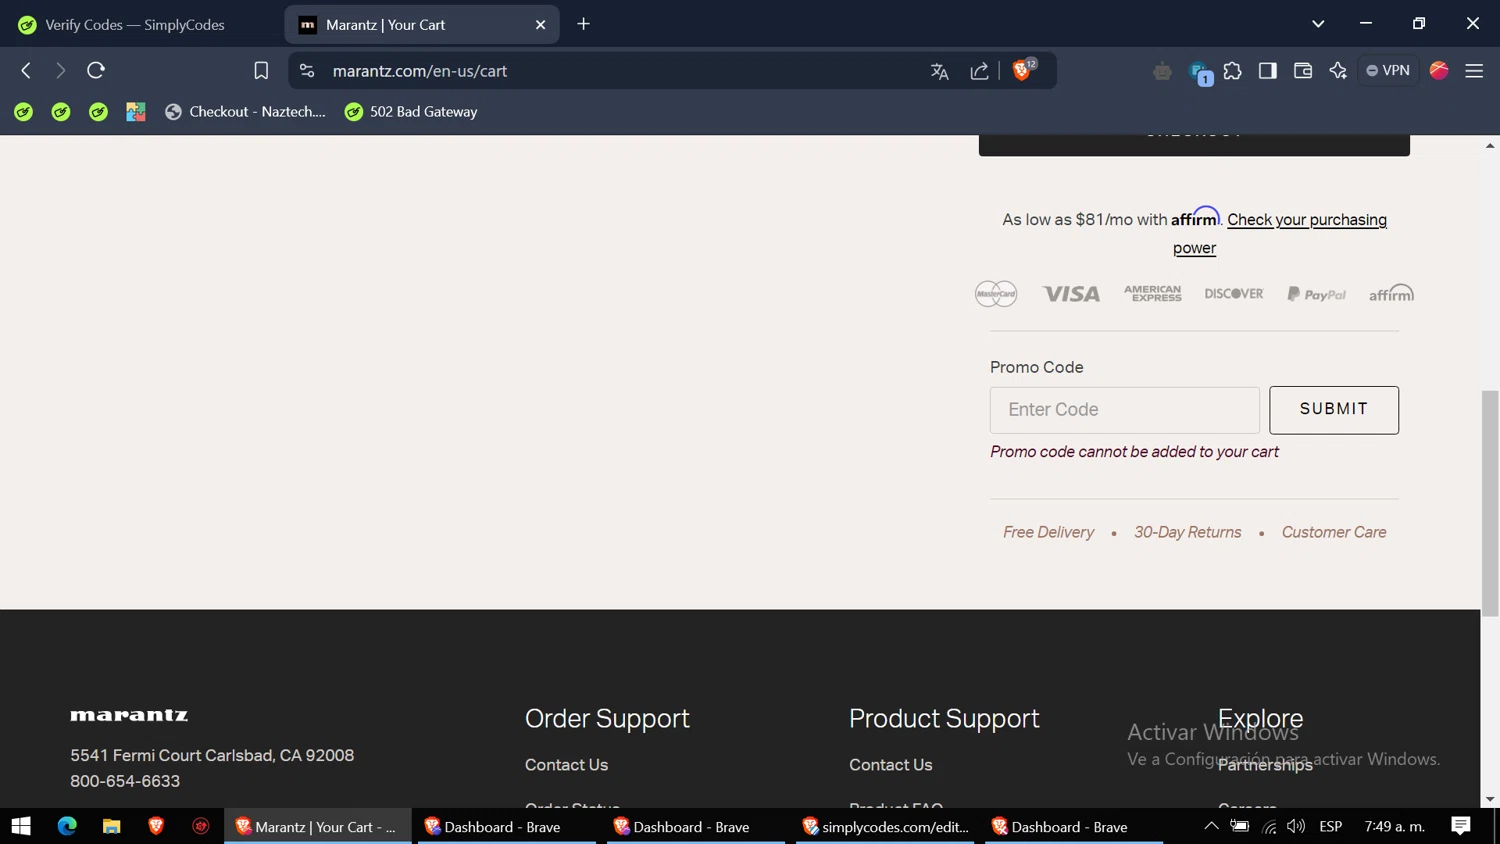1500x844 pixels.
Task: Toggle the browser sidebar panel icon
Action: click(1268, 71)
